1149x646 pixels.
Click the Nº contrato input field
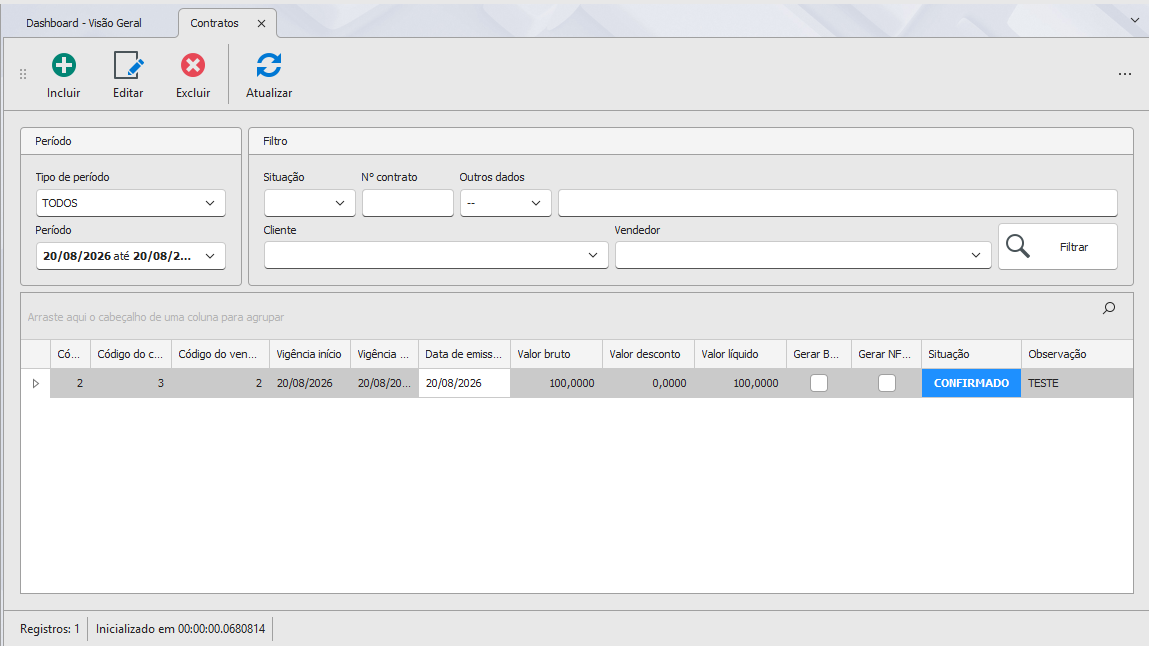(x=407, y=203)
